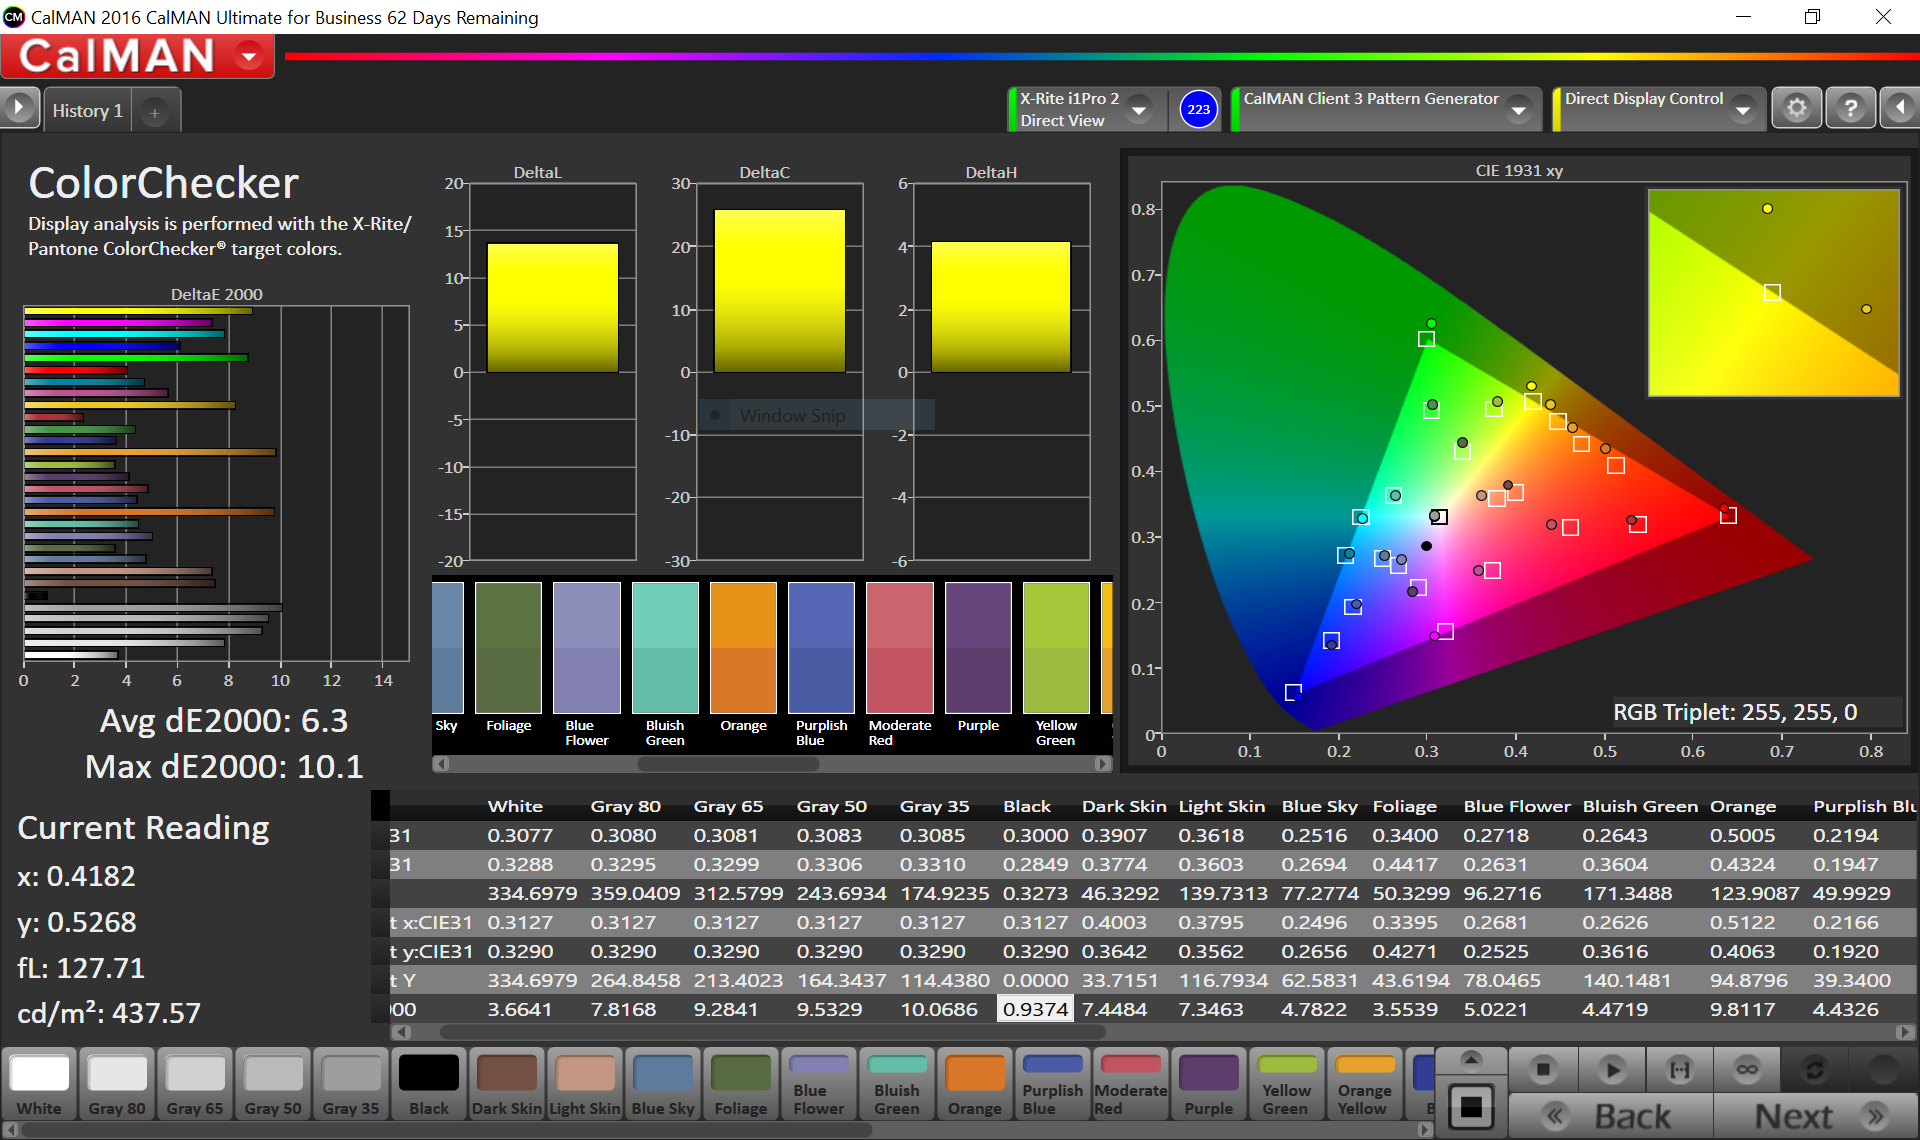The width and height of the screenshot is (1920, 1140).
Task: Open the X-Rite i1Pro 2 meter dropdown
Action: [1138, 110]
